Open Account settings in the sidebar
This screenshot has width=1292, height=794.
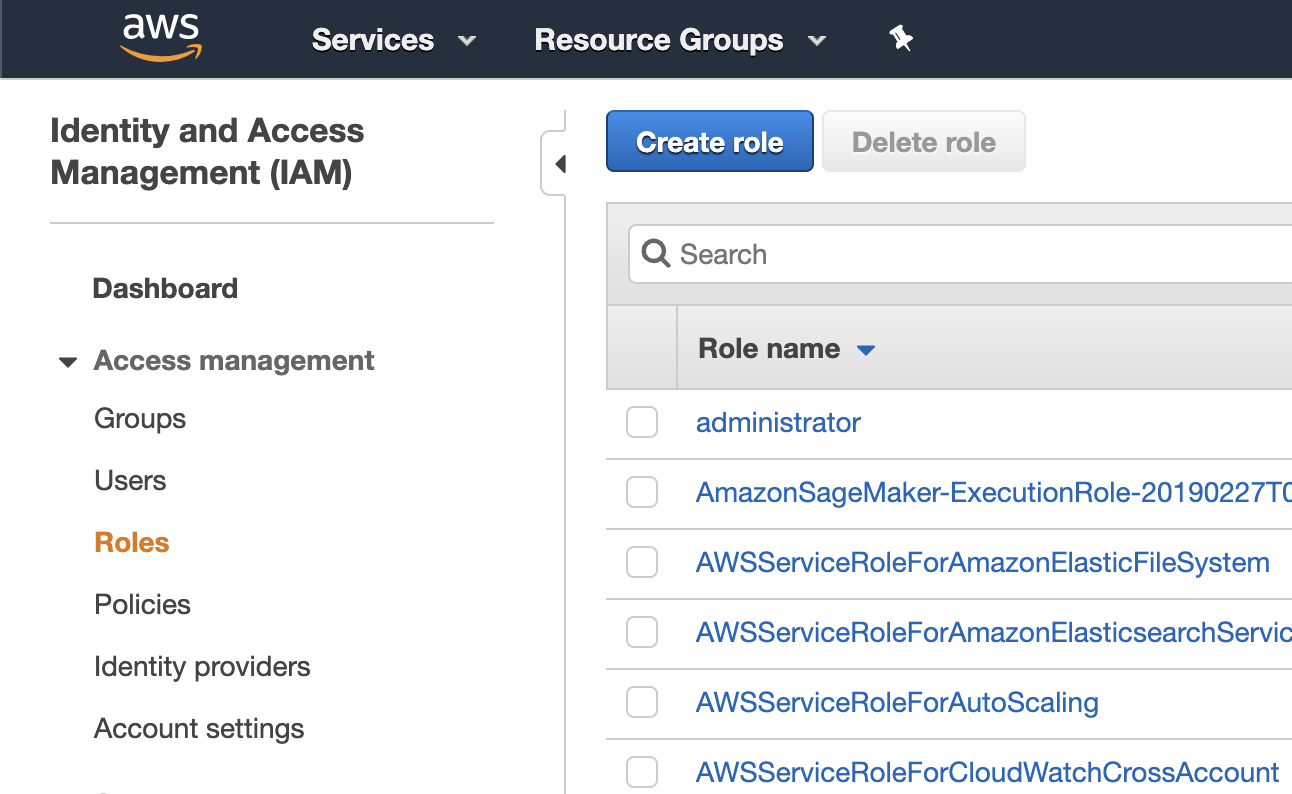pos(199,729)
